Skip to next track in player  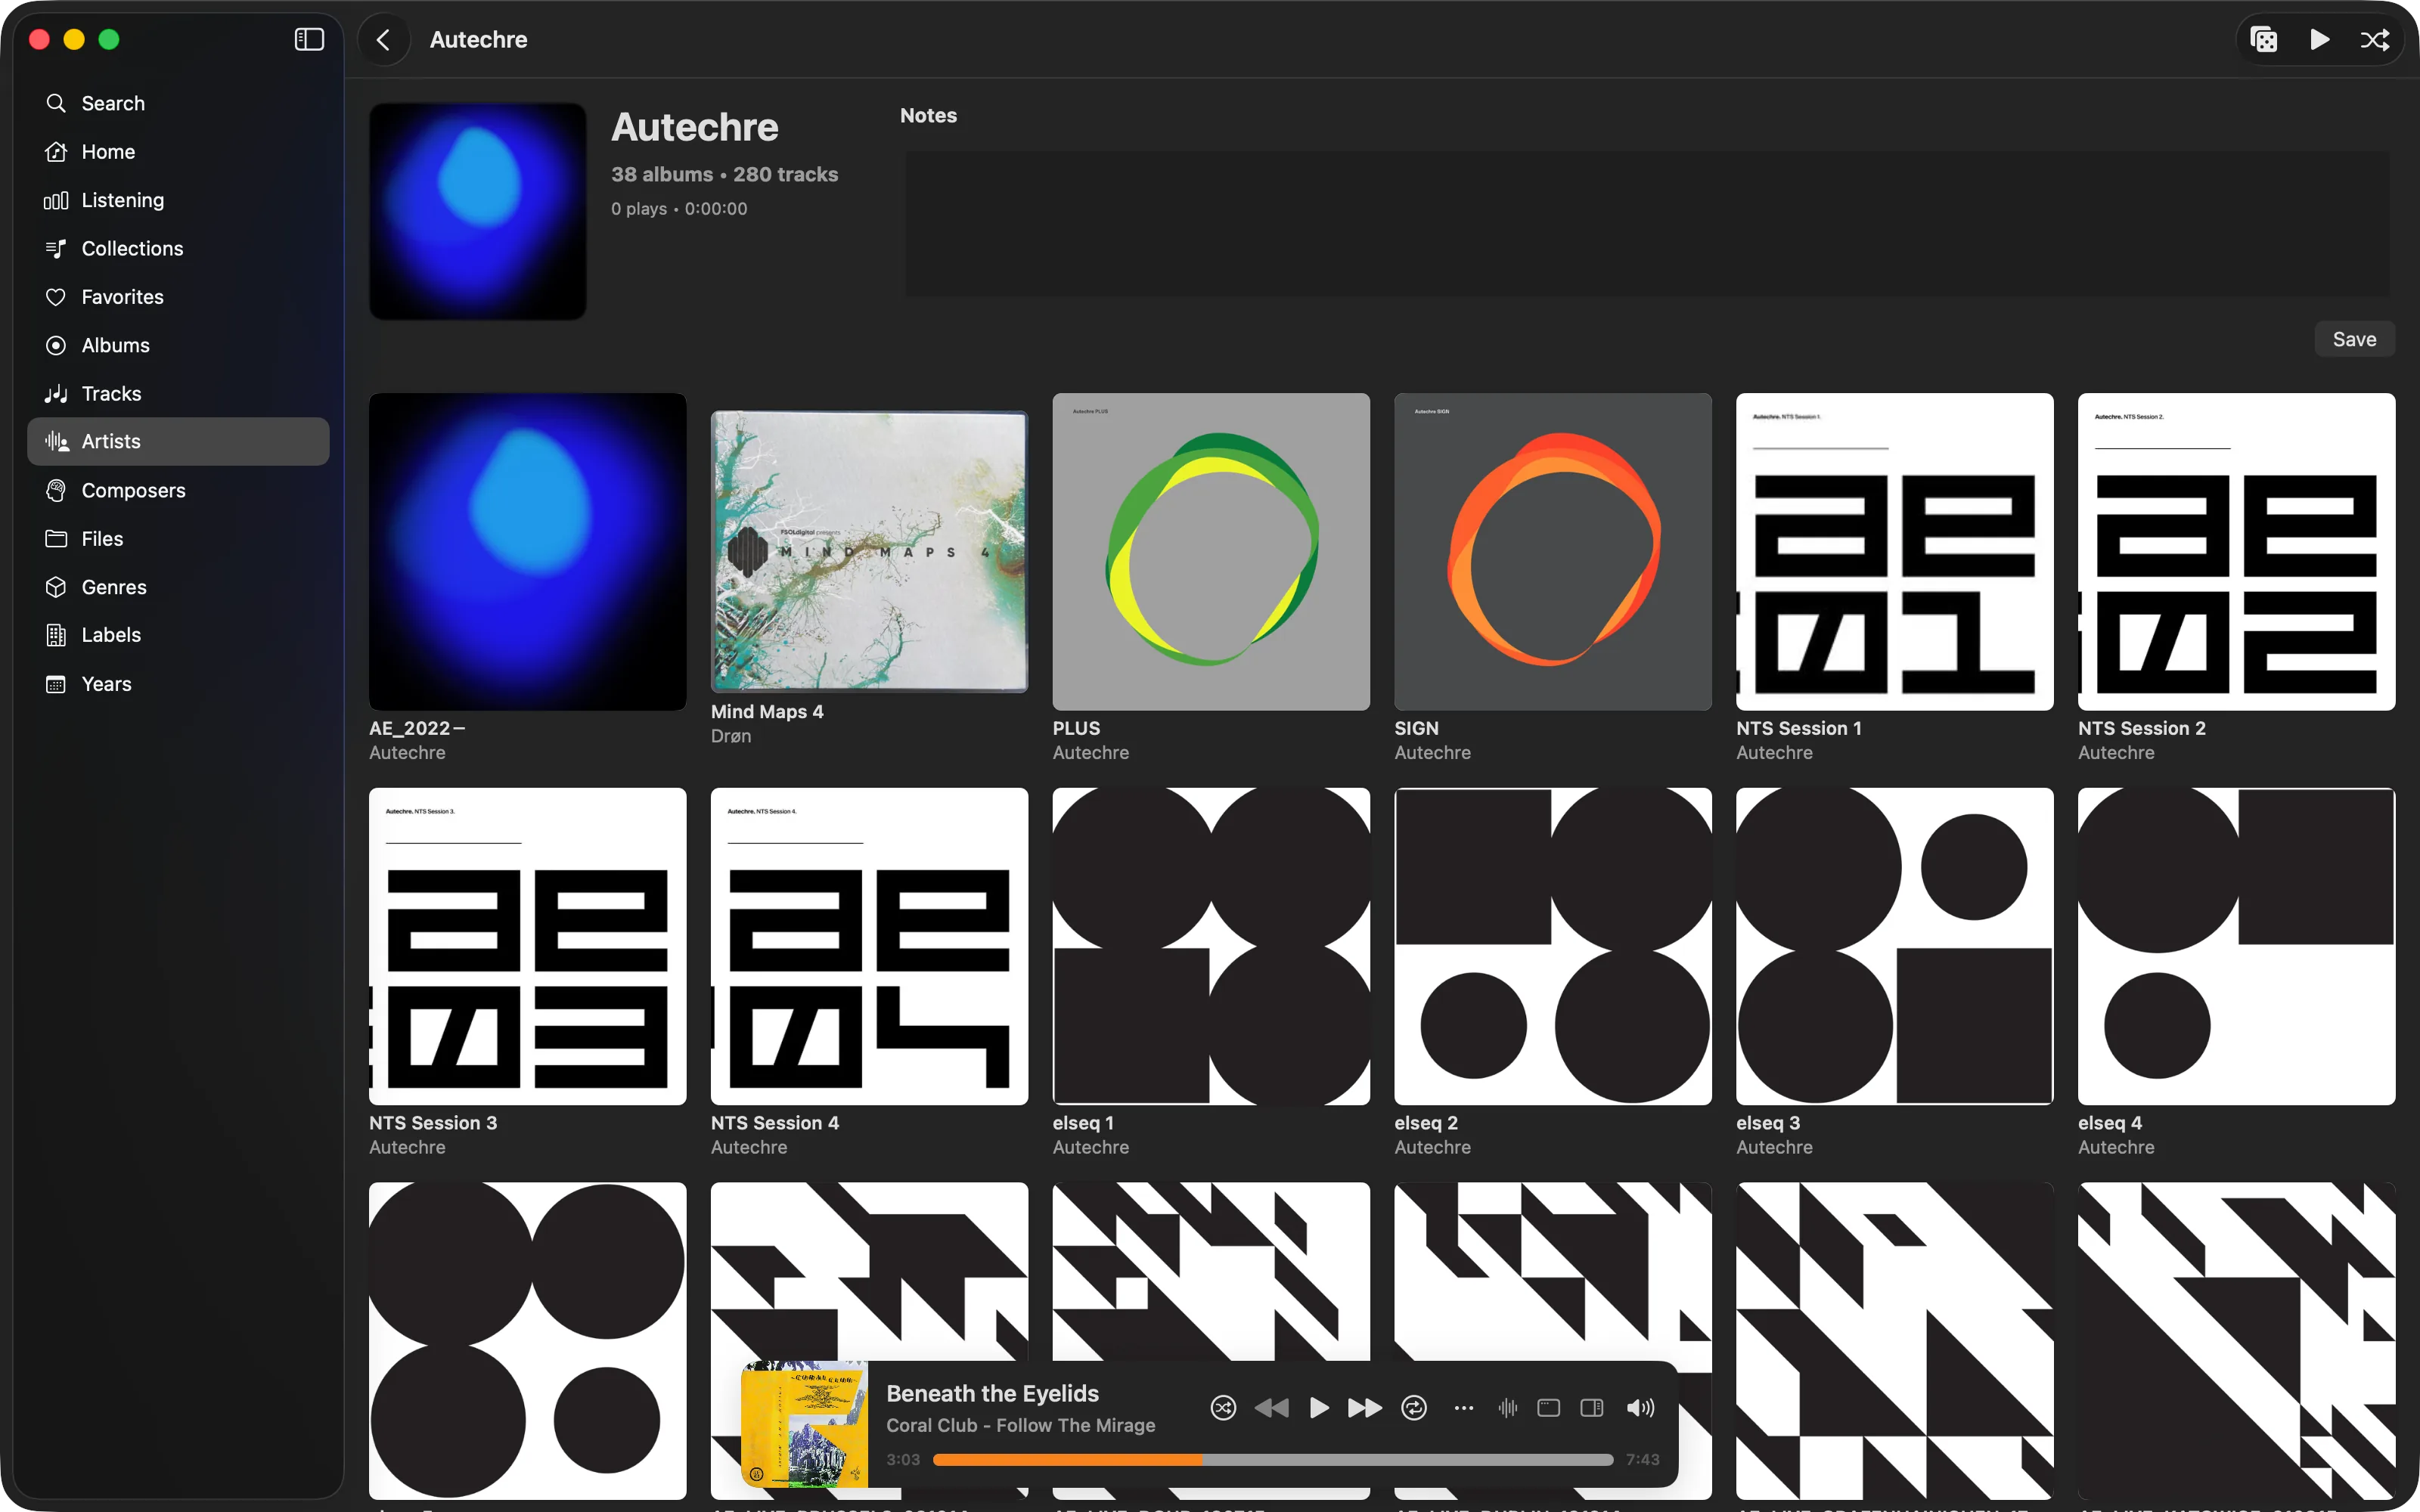pyautogui.click(x=1365, y=1408)
